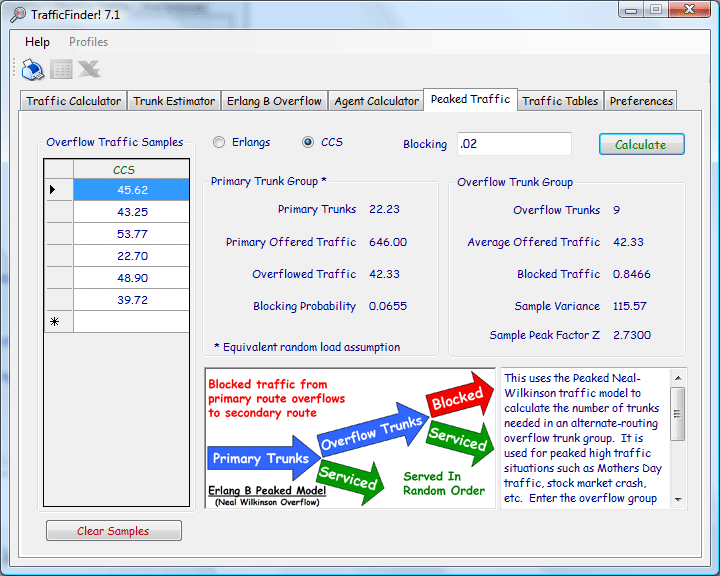Open the Help menu
This screenshot has width=720, height=576.
[x=37, y=42]
